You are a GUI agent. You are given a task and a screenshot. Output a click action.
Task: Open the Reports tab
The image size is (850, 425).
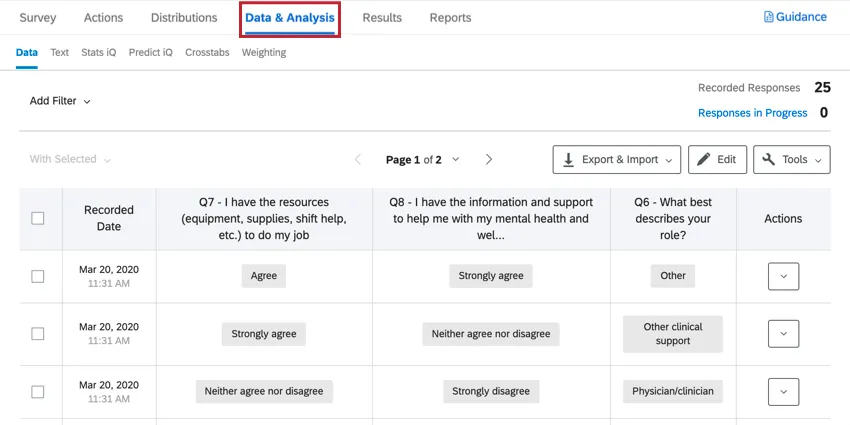tap(450, 18)
